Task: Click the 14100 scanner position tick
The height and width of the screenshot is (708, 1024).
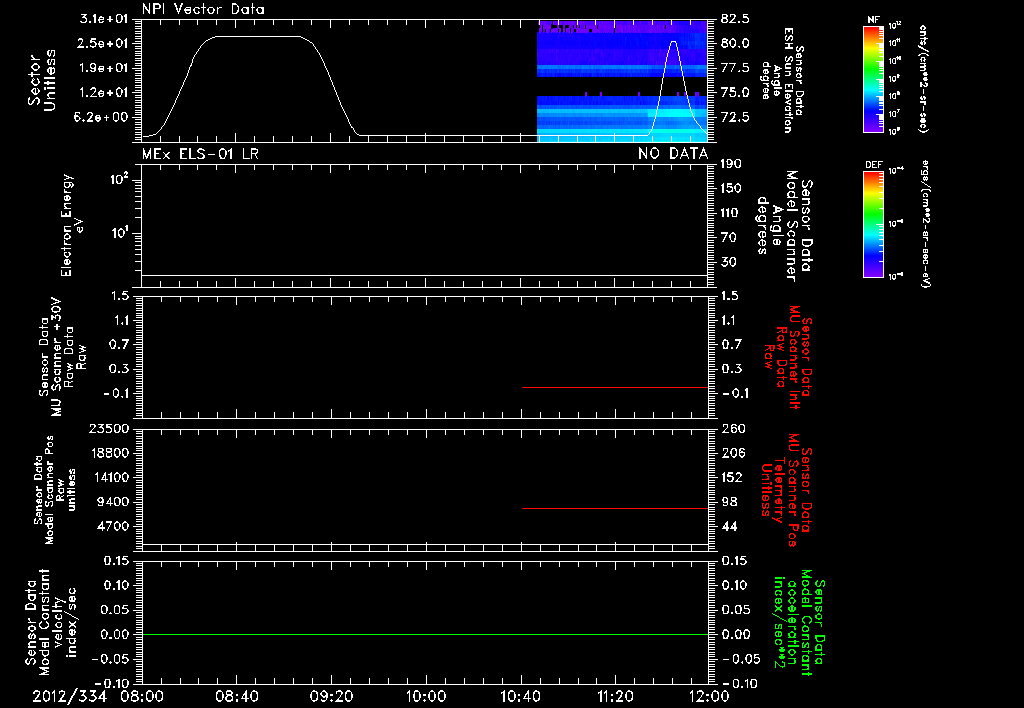Action: coord(109,477)
